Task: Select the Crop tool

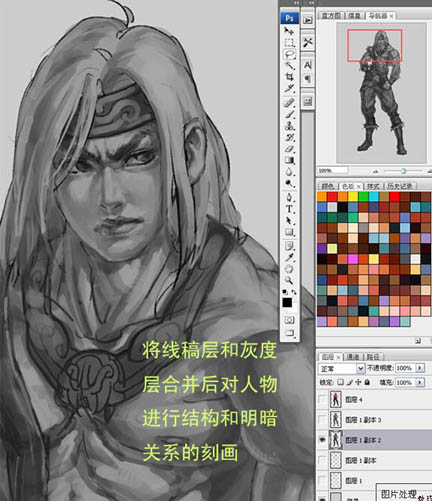Action: pos(289,77)
